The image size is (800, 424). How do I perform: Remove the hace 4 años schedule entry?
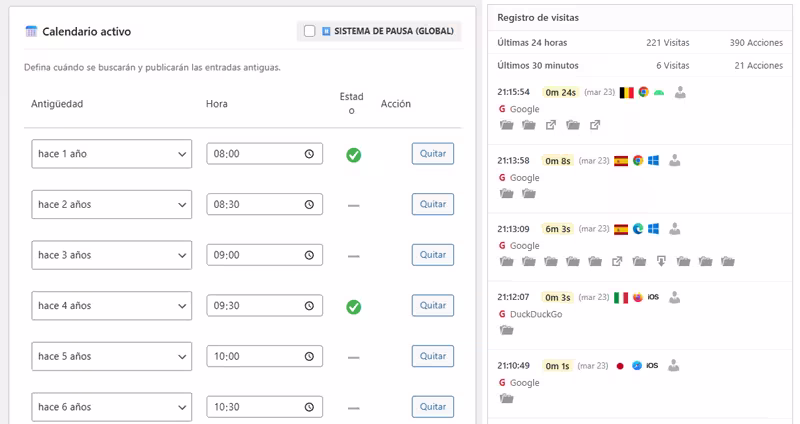[x=432, y=305]
